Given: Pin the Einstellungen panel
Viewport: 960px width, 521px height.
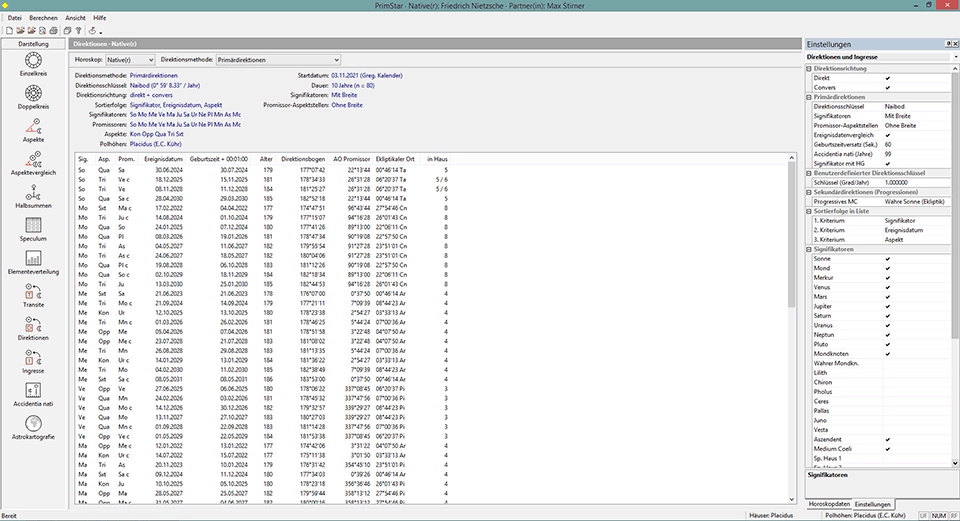Looking at the screenshot, I should (x=948, y=44).
